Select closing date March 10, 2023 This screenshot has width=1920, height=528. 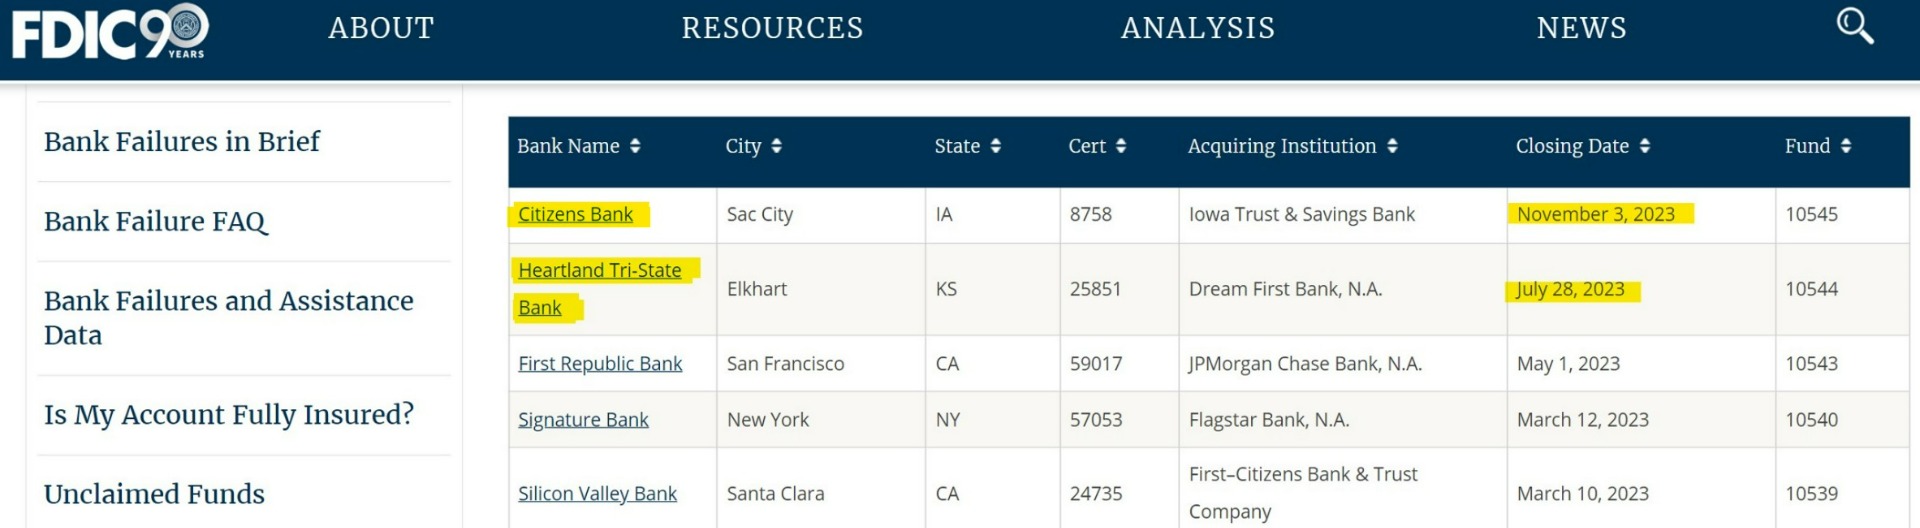pyautogui.click(x=1583, y=494)
